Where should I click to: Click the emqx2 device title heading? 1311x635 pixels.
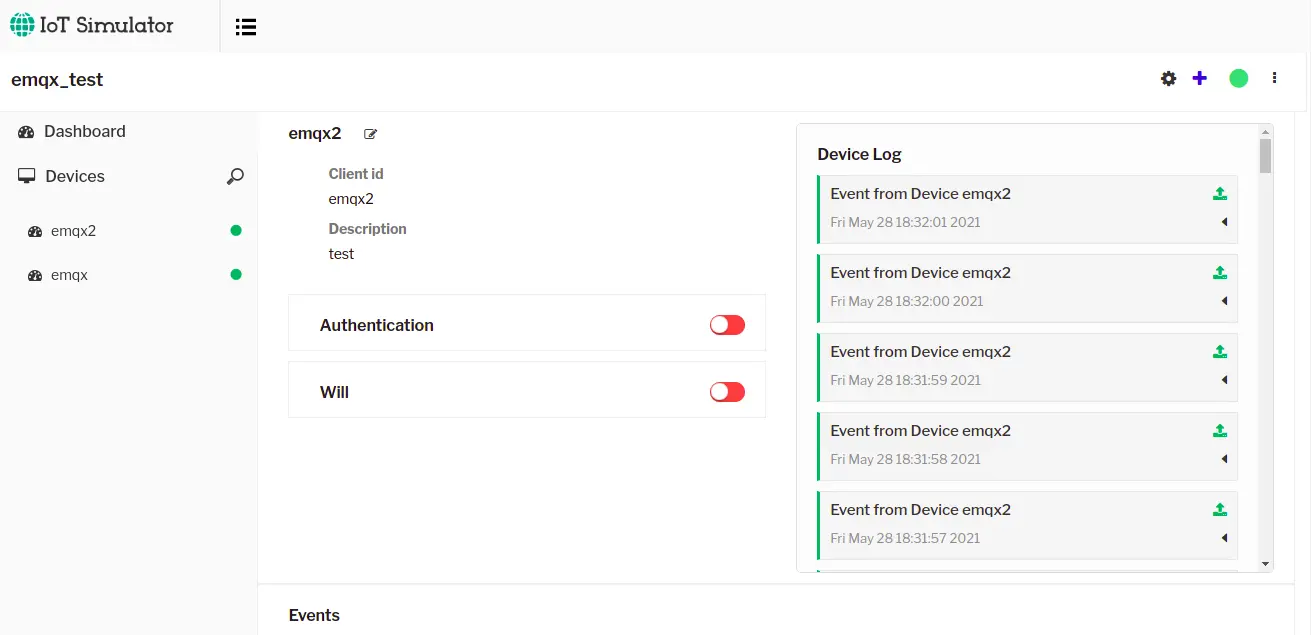pos(315,133)
